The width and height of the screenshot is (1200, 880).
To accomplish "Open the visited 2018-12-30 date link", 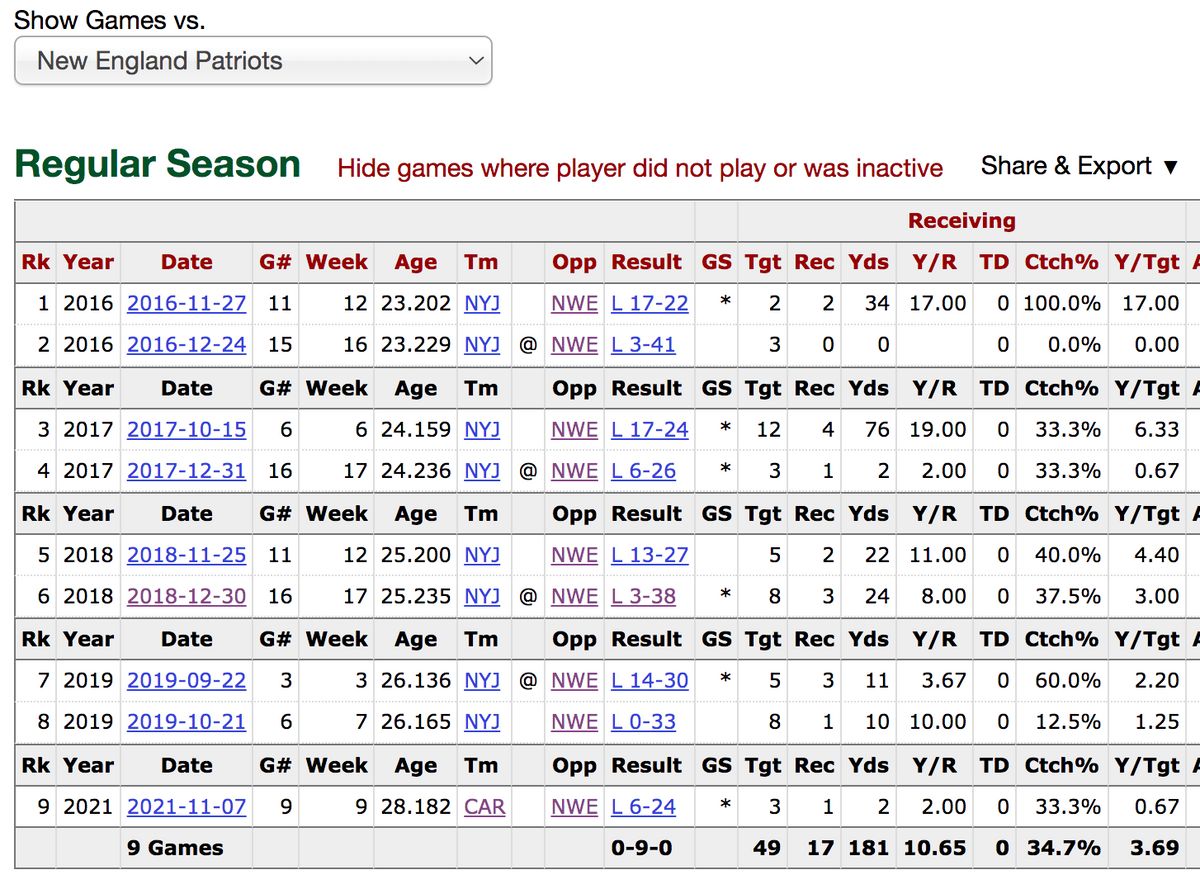I will (186, 596).
